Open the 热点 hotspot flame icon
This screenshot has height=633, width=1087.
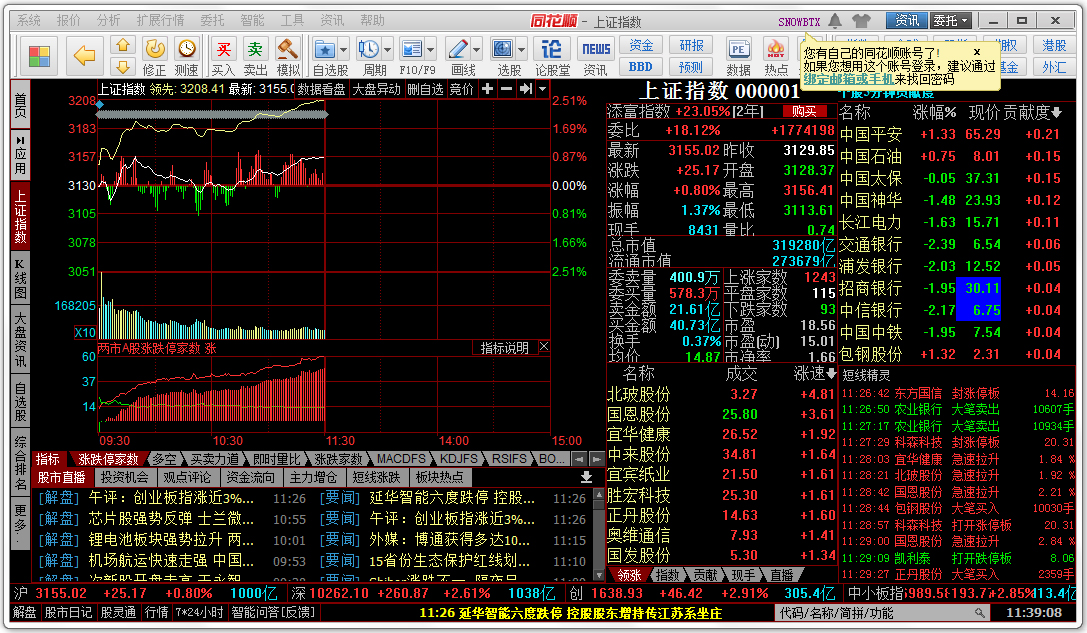[x=776, y=56]
